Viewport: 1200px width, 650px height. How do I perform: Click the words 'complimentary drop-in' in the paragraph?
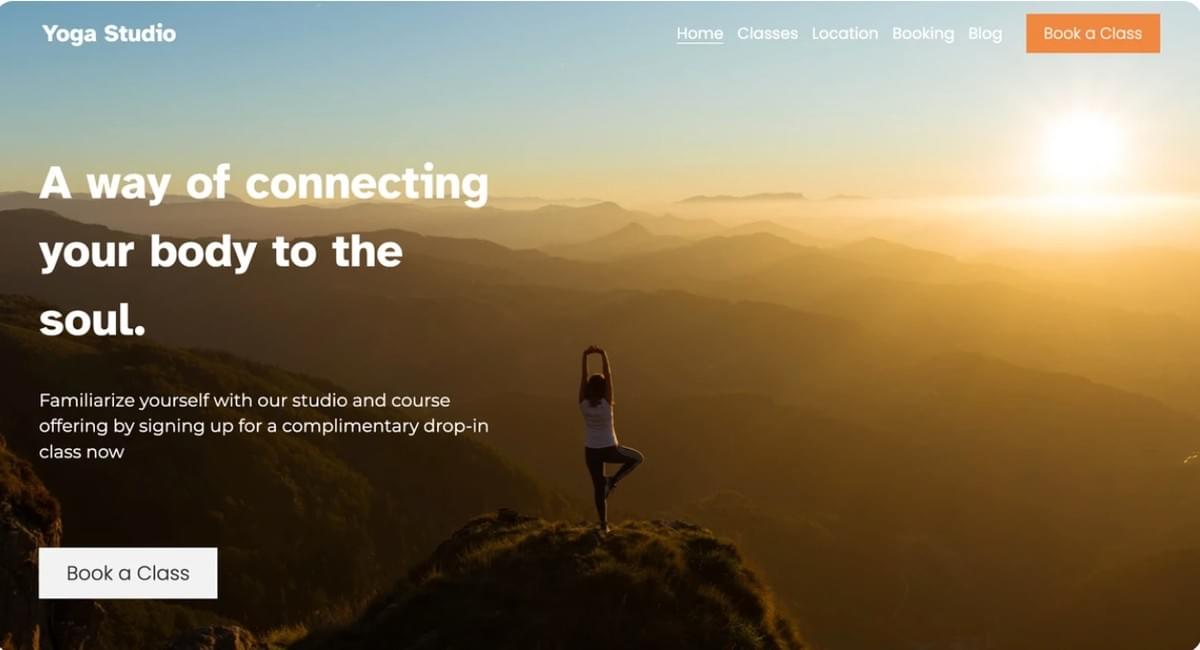click(384, 426)
